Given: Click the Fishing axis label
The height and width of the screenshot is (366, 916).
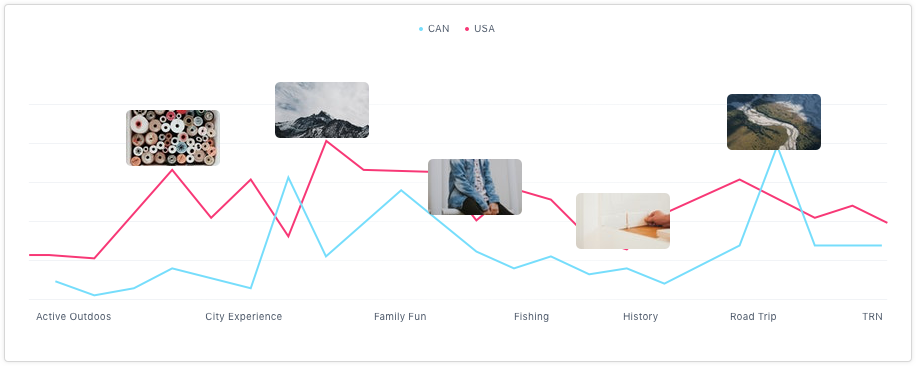Looking at the screenshot, I should (532, 316).
